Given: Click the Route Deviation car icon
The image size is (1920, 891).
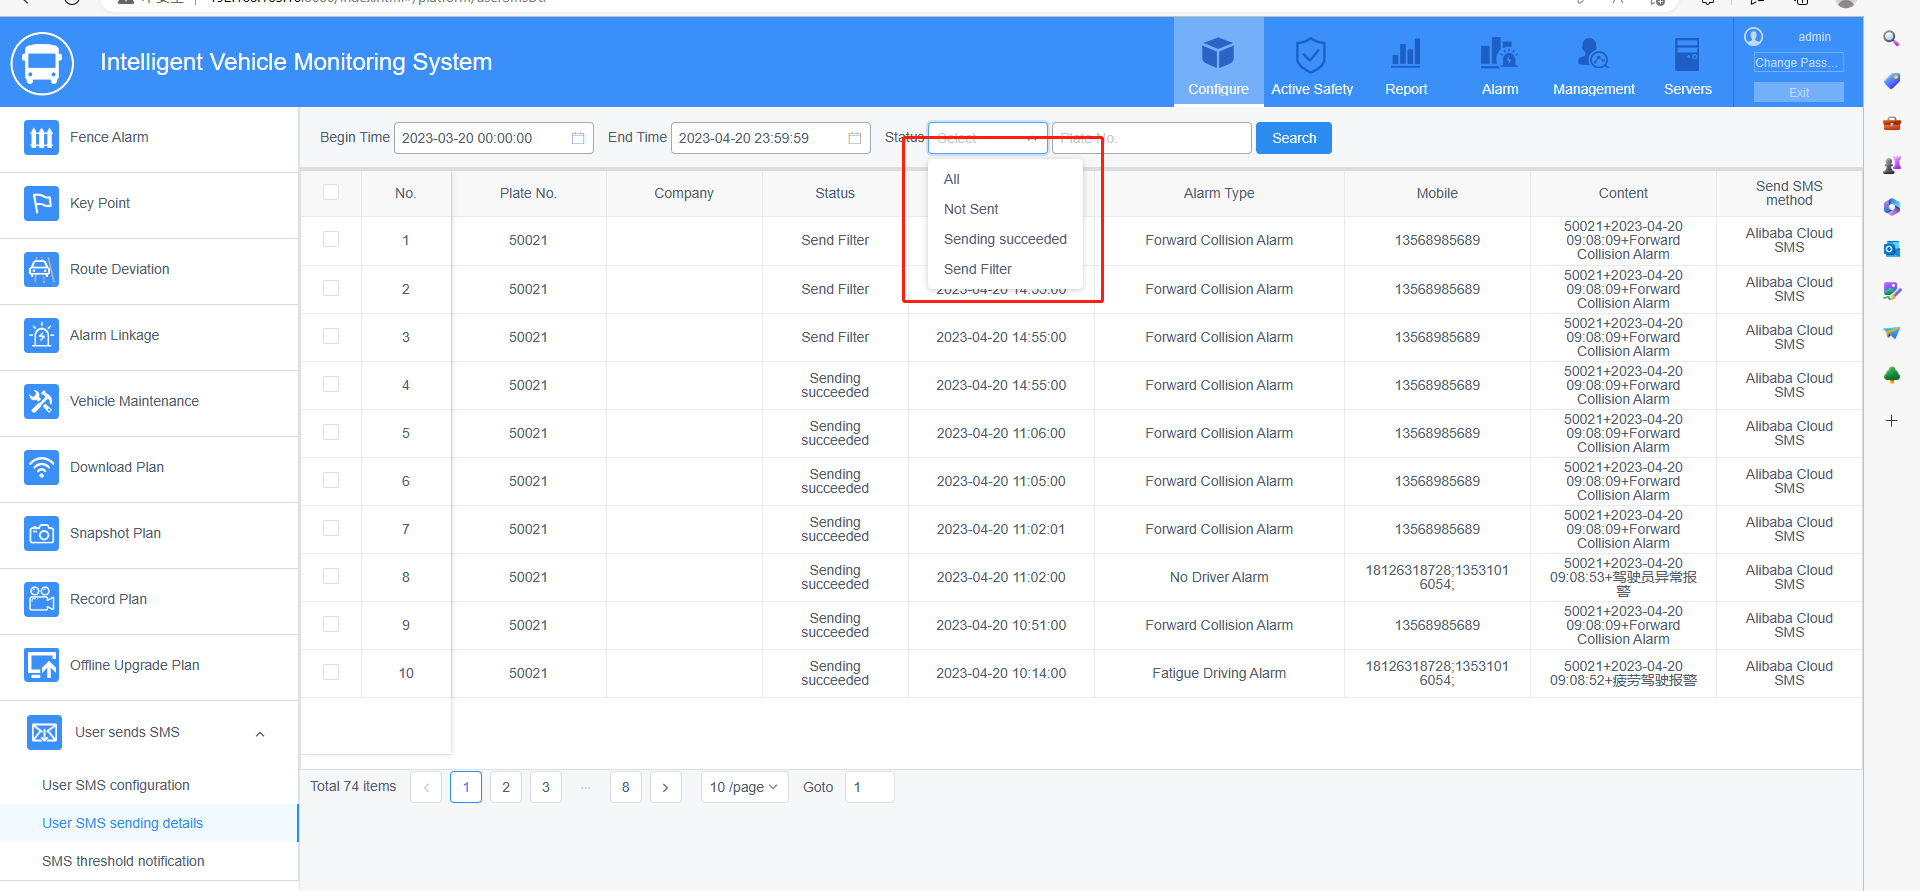Looking at the screenshot, I should [x=41, y=270].
